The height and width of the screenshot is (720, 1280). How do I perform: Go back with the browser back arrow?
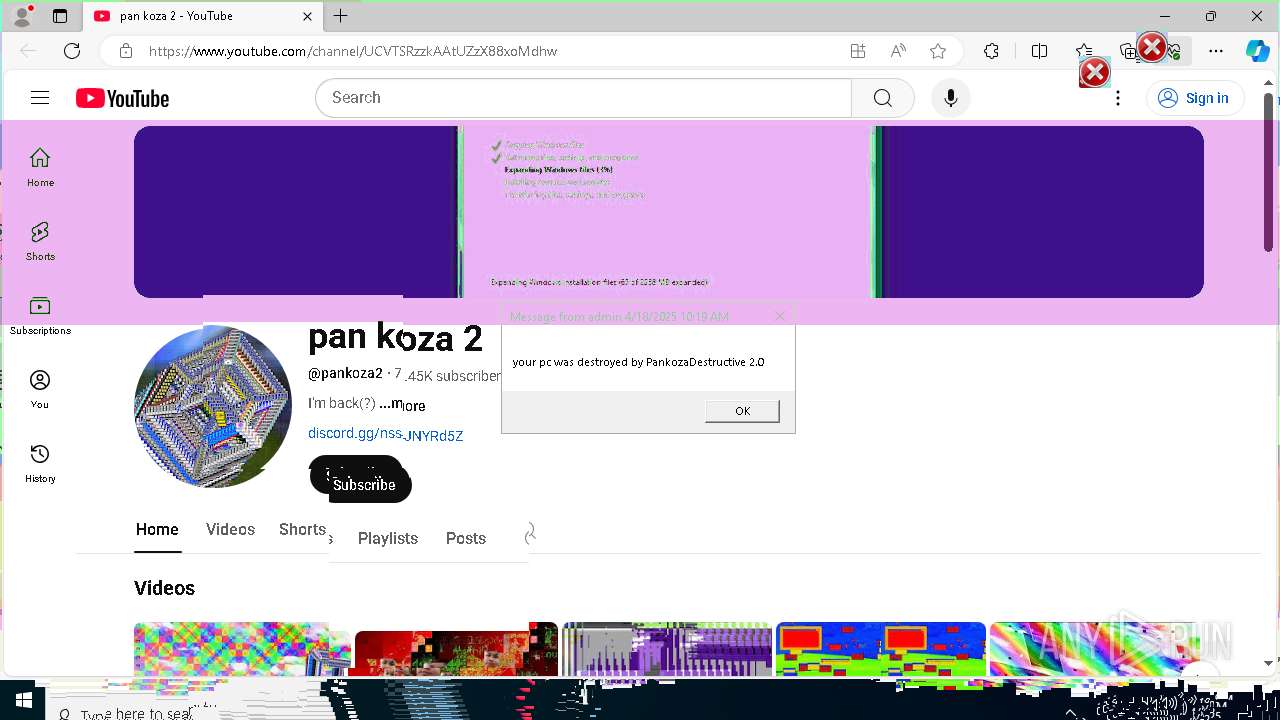coord(28,51)
